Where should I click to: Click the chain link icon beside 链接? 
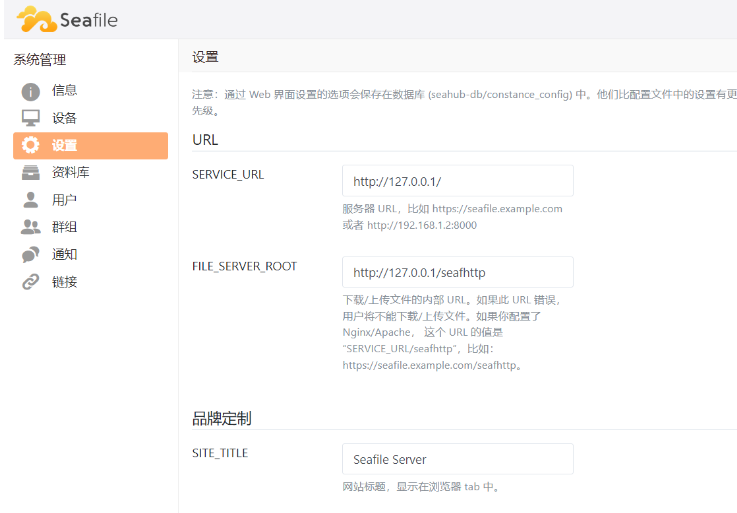click(31, 282)
